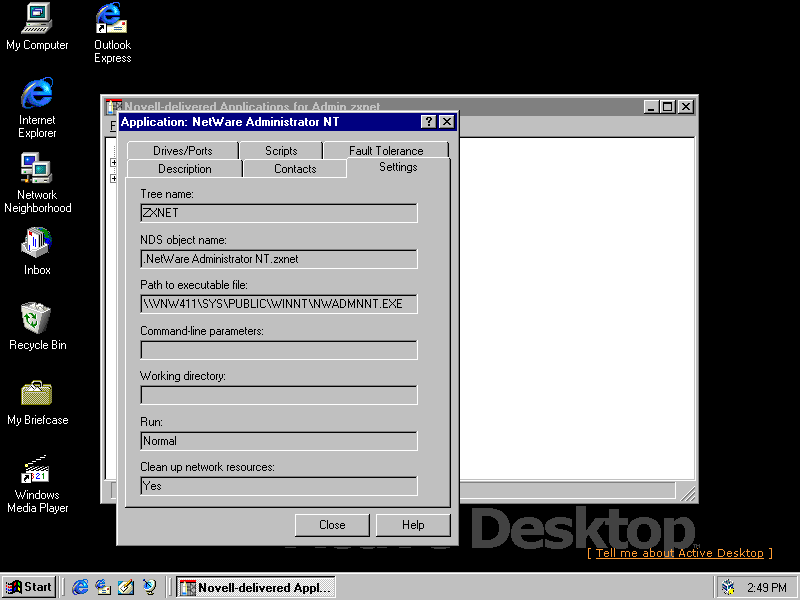Switch to the Contacts tab
Viewport: 800px width, 600px height.
click(295, 169)
